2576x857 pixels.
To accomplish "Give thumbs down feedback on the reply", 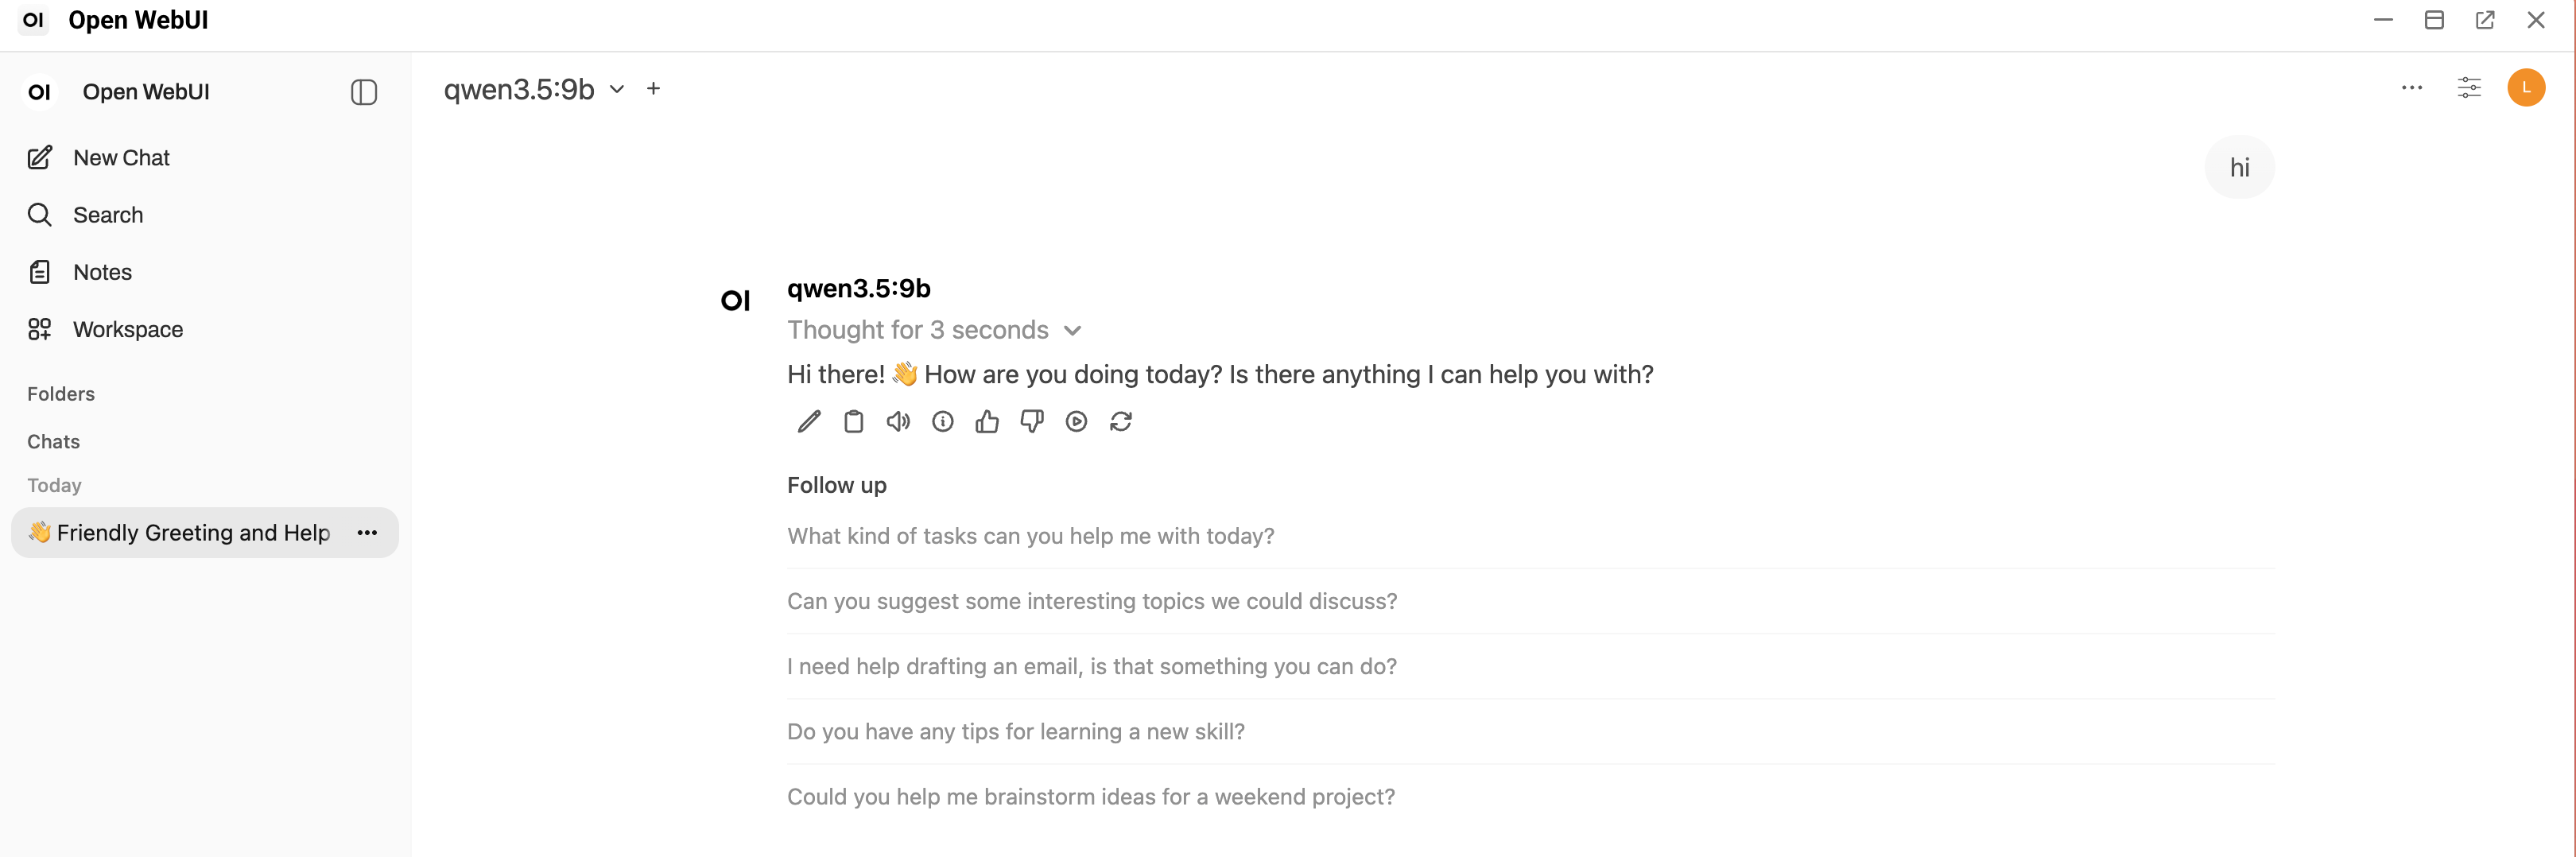I will (x=1032, y=421).
